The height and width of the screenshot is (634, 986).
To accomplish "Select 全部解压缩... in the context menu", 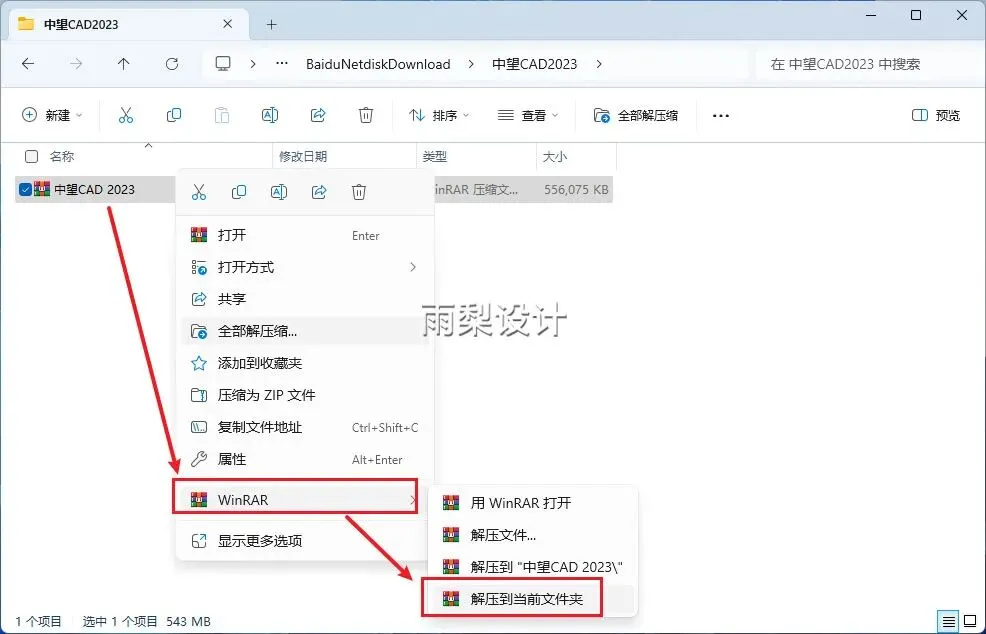I will click(305, 331).
